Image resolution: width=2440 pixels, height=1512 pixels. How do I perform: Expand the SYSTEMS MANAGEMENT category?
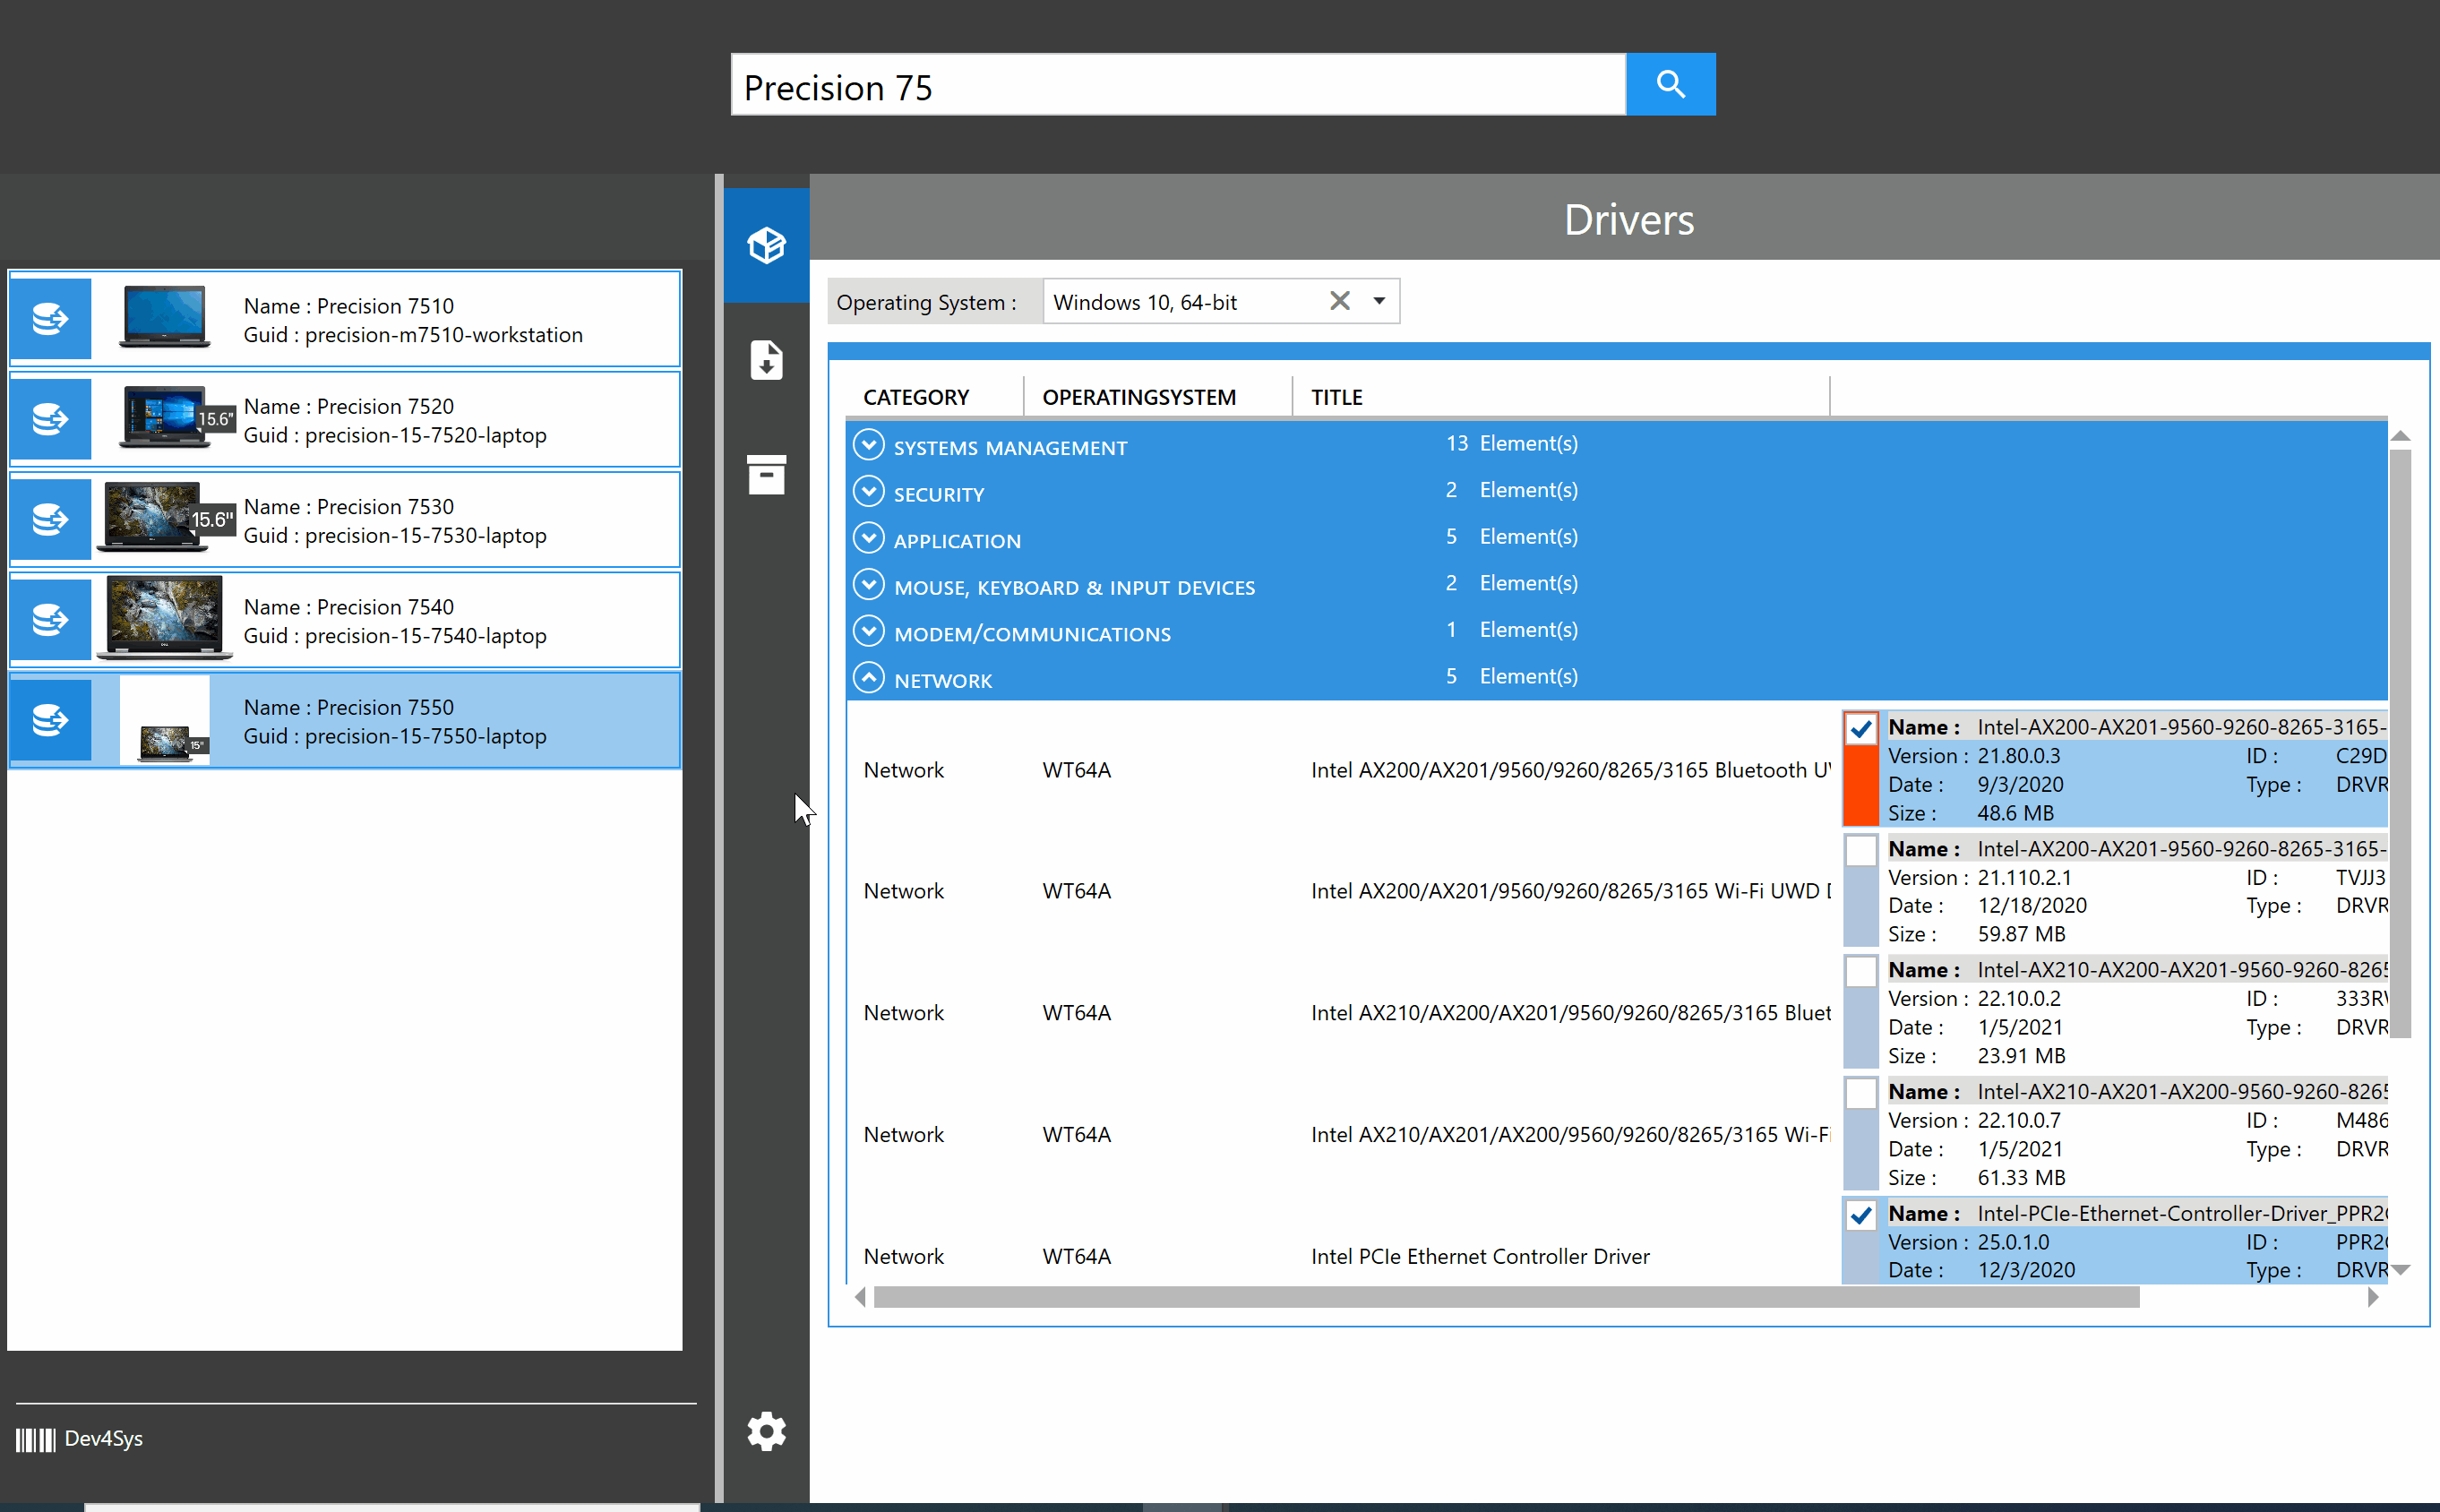[x=868, y=442]
